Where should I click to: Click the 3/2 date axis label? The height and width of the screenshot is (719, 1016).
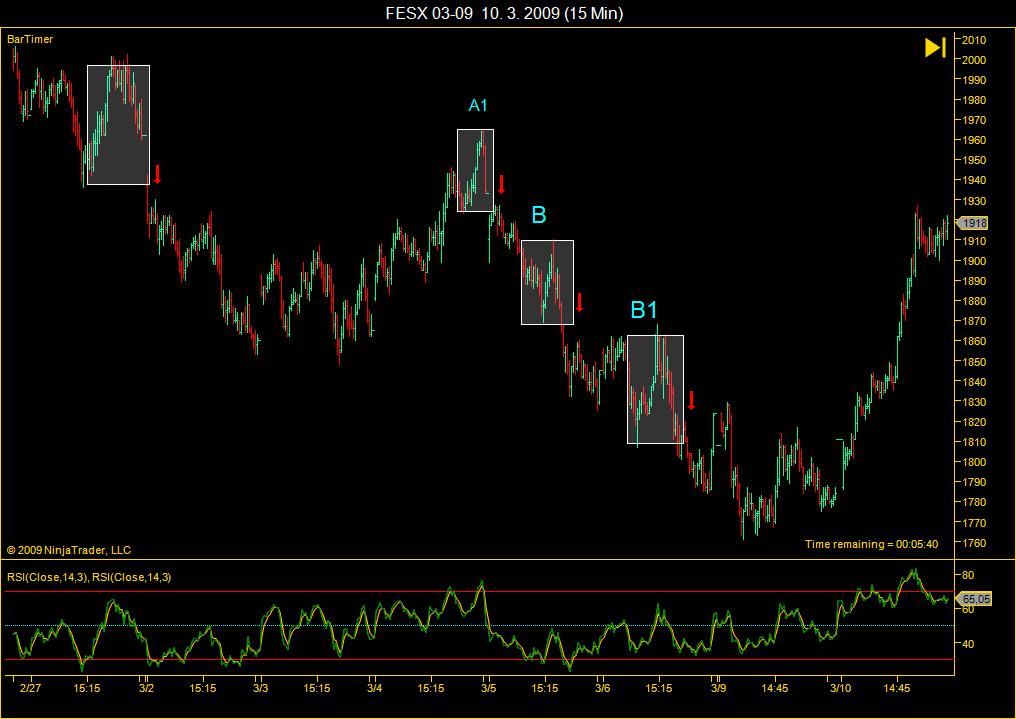pyautogui.click(x=146, y=688)
